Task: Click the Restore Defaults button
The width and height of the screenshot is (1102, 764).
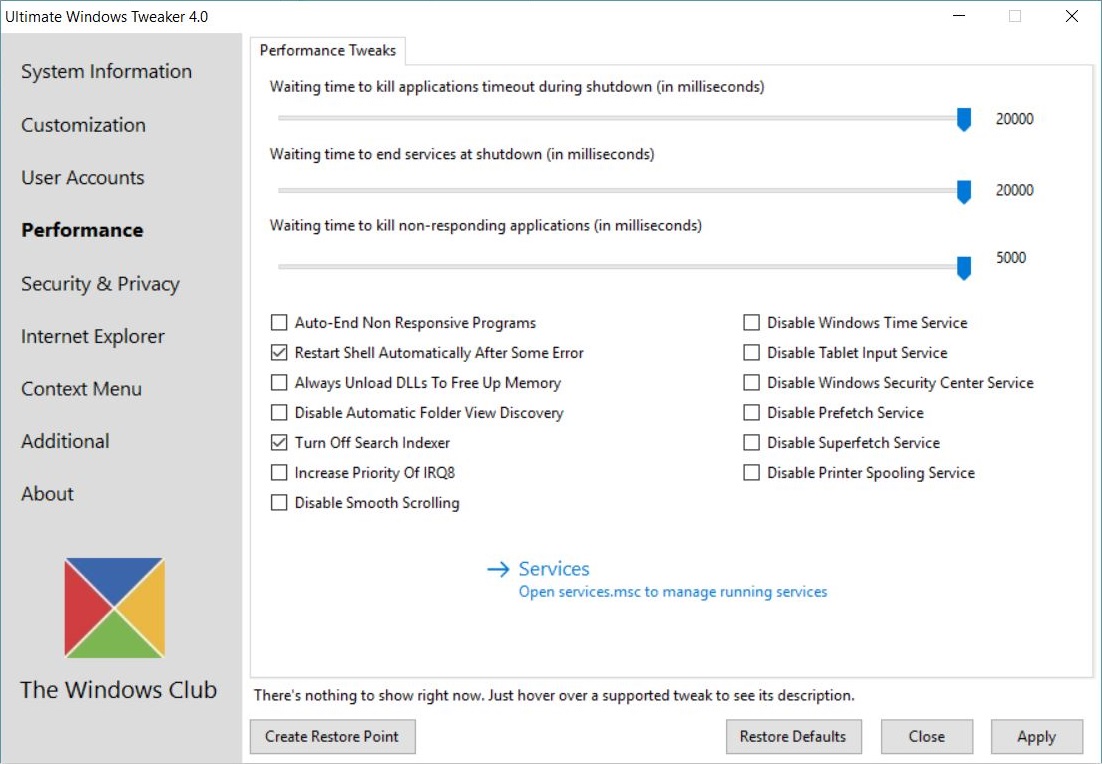Action: tap(792, 737)
